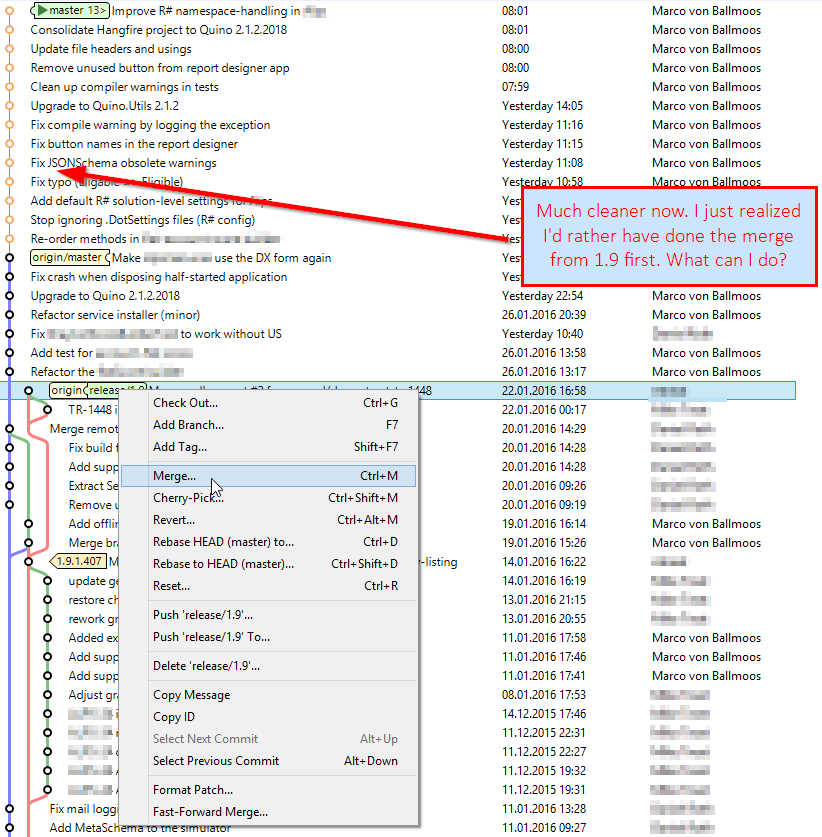Viewport: 822px width, 837px height.
Task: Select commit node for 'Fix JSONSchema obsolete warnings'
Action: (x=9, y=163)
